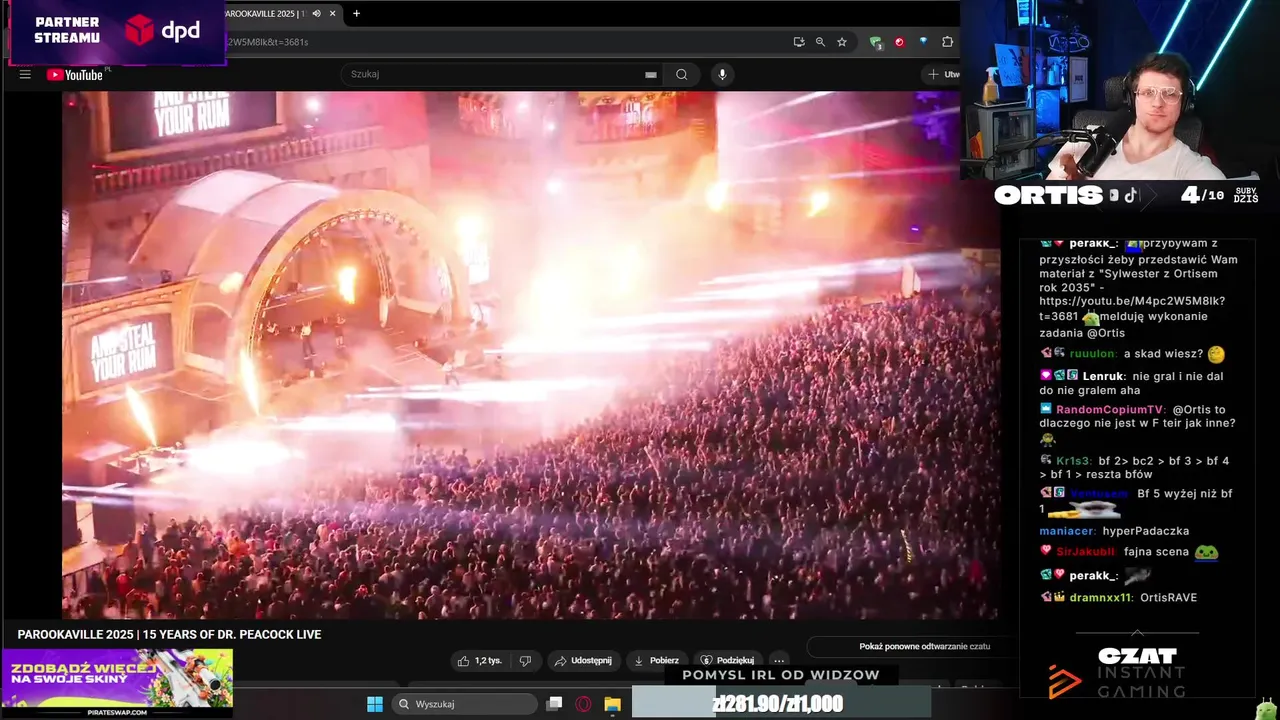Screen dimensions: 1280x720
Task: Open the Windows Start menu
Action: coord(375,704)
